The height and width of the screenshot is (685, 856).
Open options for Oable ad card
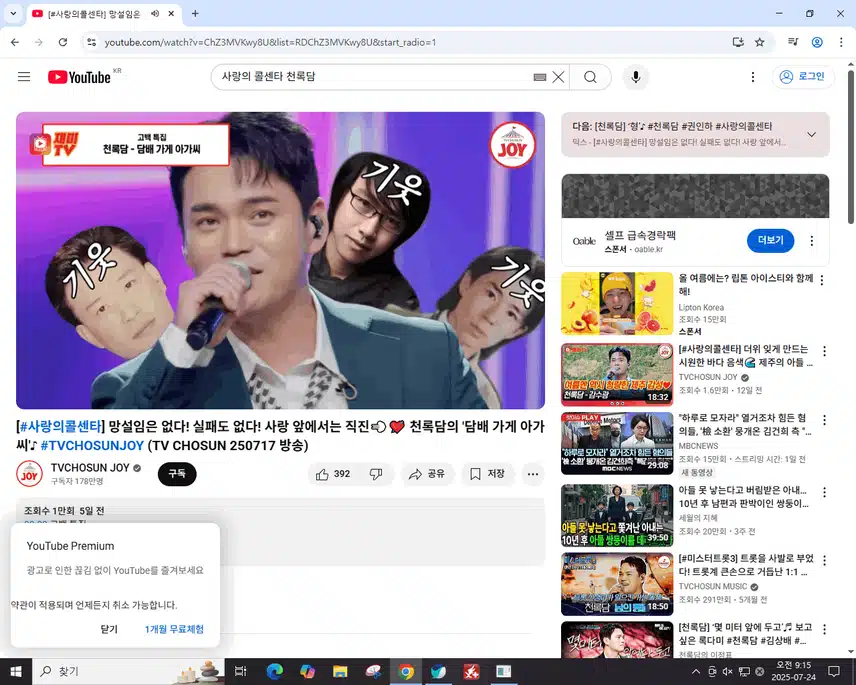point(812,241)
